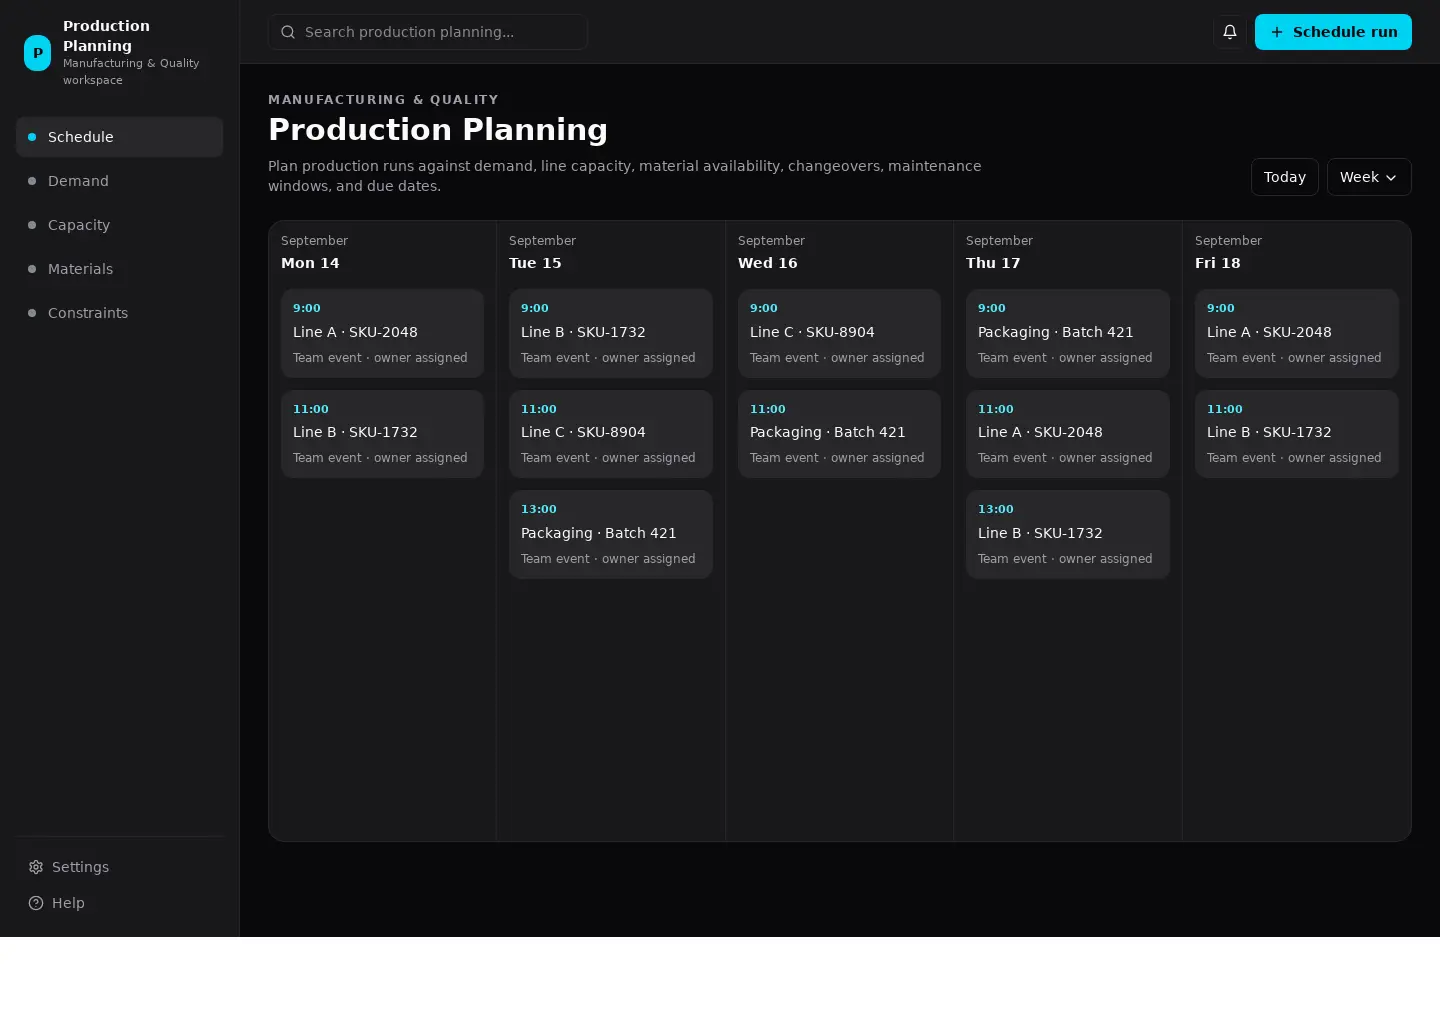Navigate to Constraints

[x=119, y=313]
